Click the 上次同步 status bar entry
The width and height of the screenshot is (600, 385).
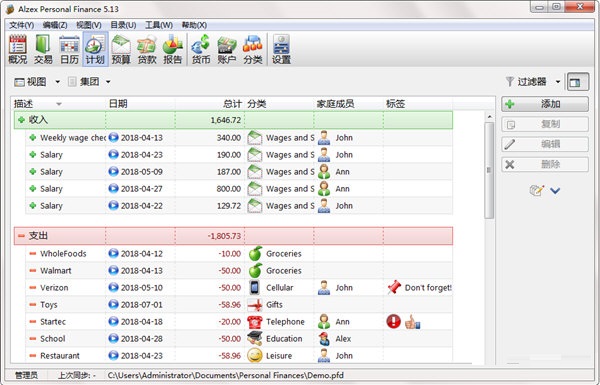(77, 375)
